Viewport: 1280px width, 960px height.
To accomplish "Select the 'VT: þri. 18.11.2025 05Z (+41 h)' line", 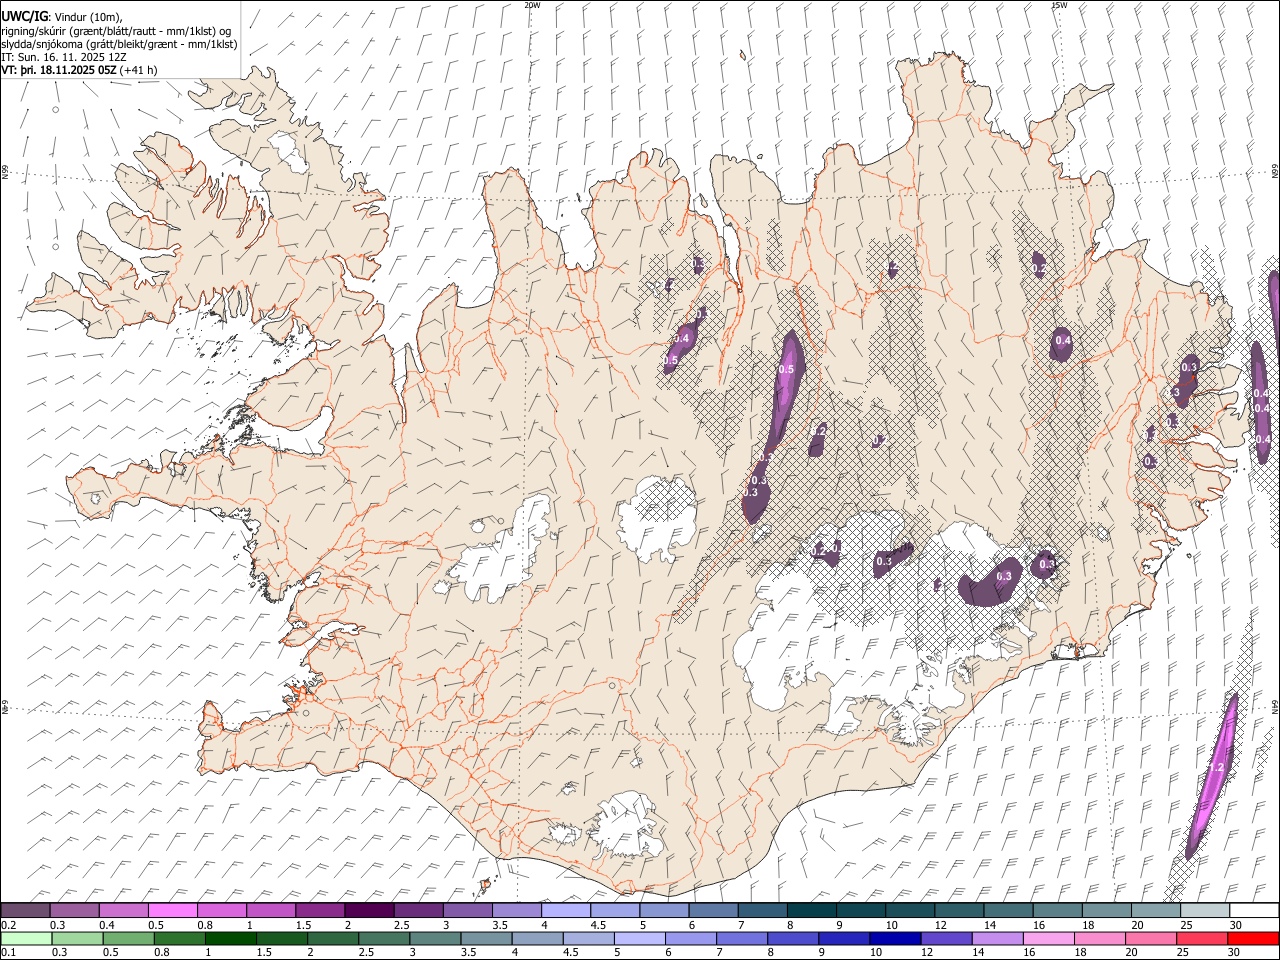I will (79, 70).
